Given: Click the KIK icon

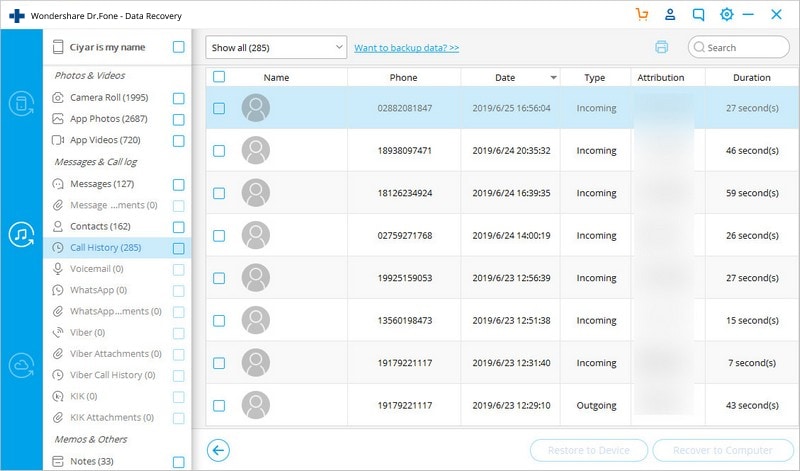Looking at the screenshot, I should pyautogui.click(x=58, y=396).
